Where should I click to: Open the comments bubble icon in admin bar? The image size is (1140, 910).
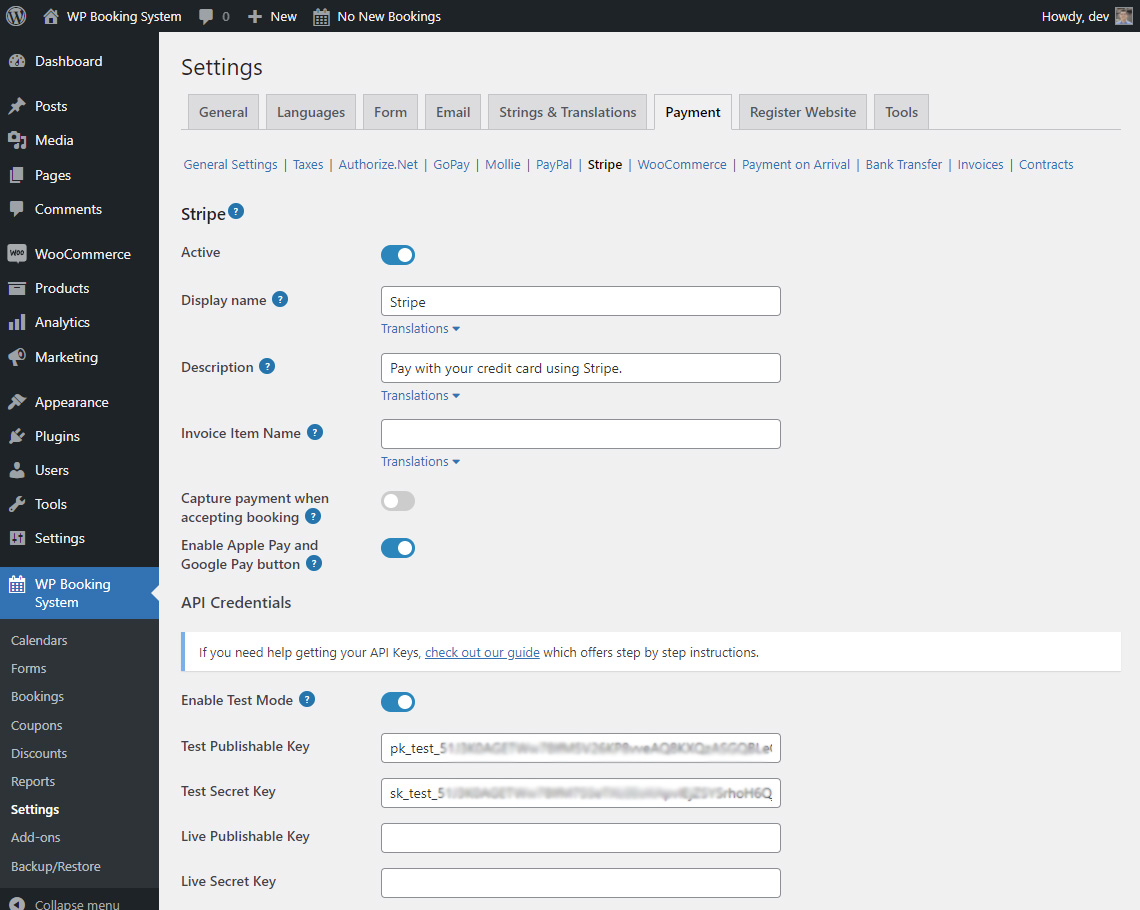[x=206, y=17]
